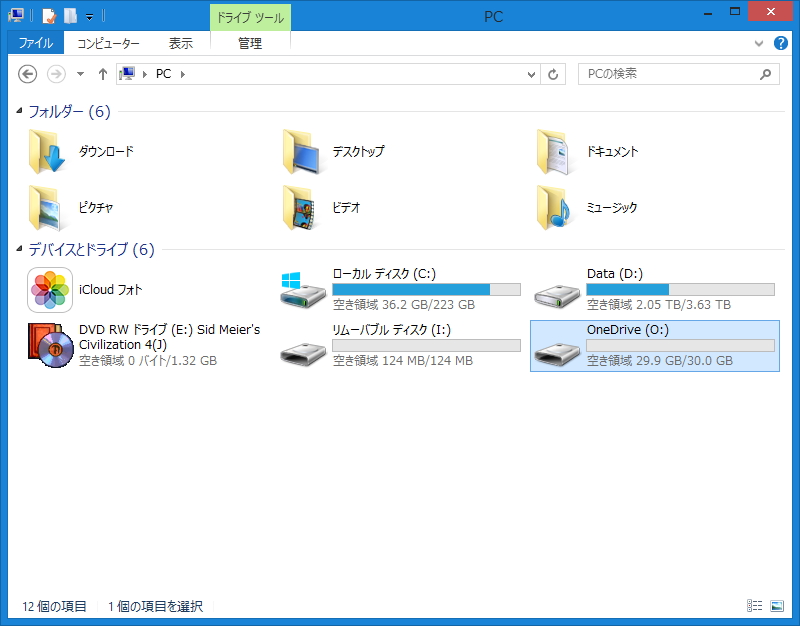Open the address bar location dropdown

[x=531, y=74]
